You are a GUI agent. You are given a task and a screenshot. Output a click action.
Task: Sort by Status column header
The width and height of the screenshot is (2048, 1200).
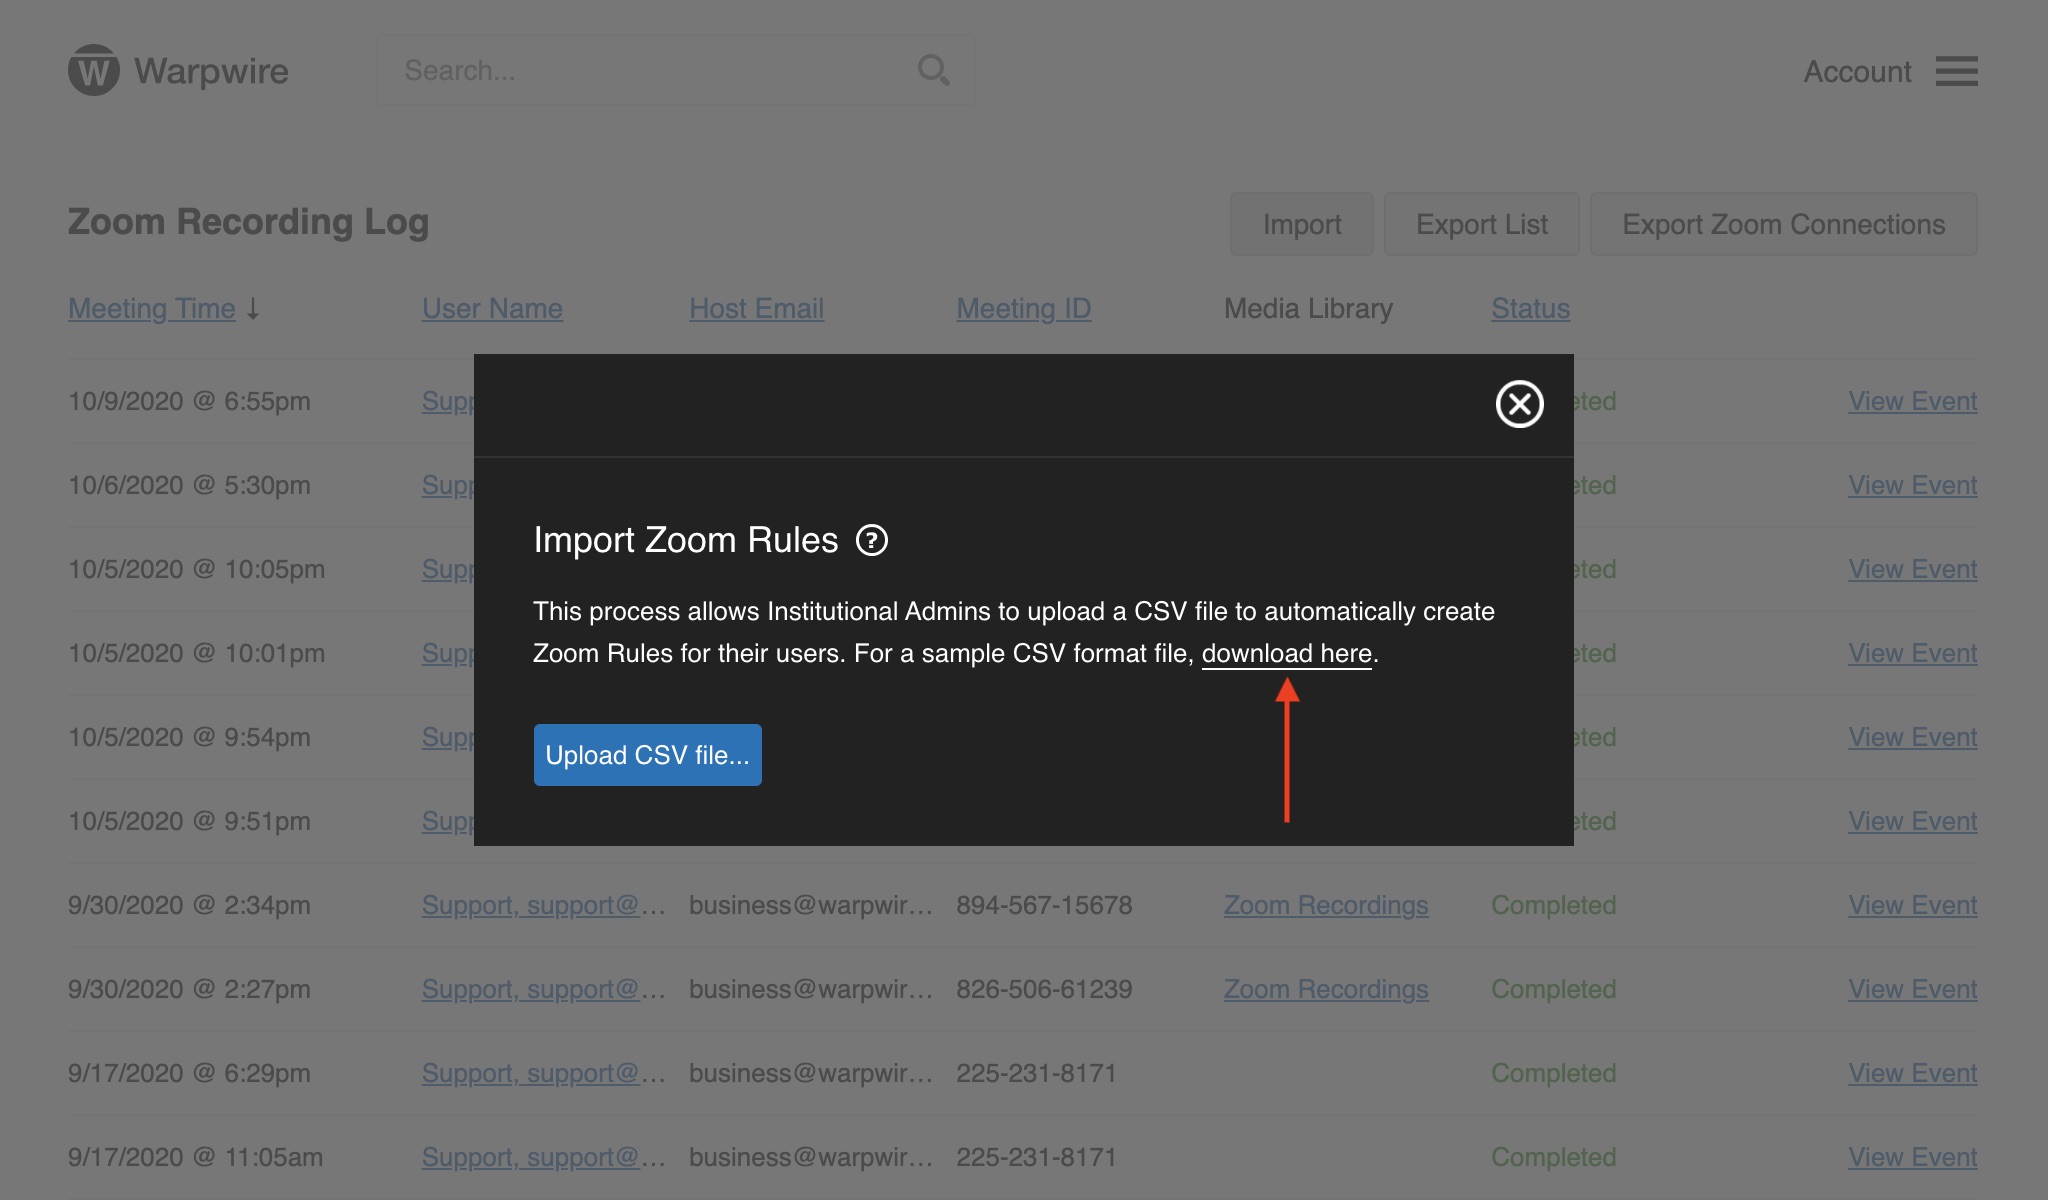click(x=1530, y=308)
